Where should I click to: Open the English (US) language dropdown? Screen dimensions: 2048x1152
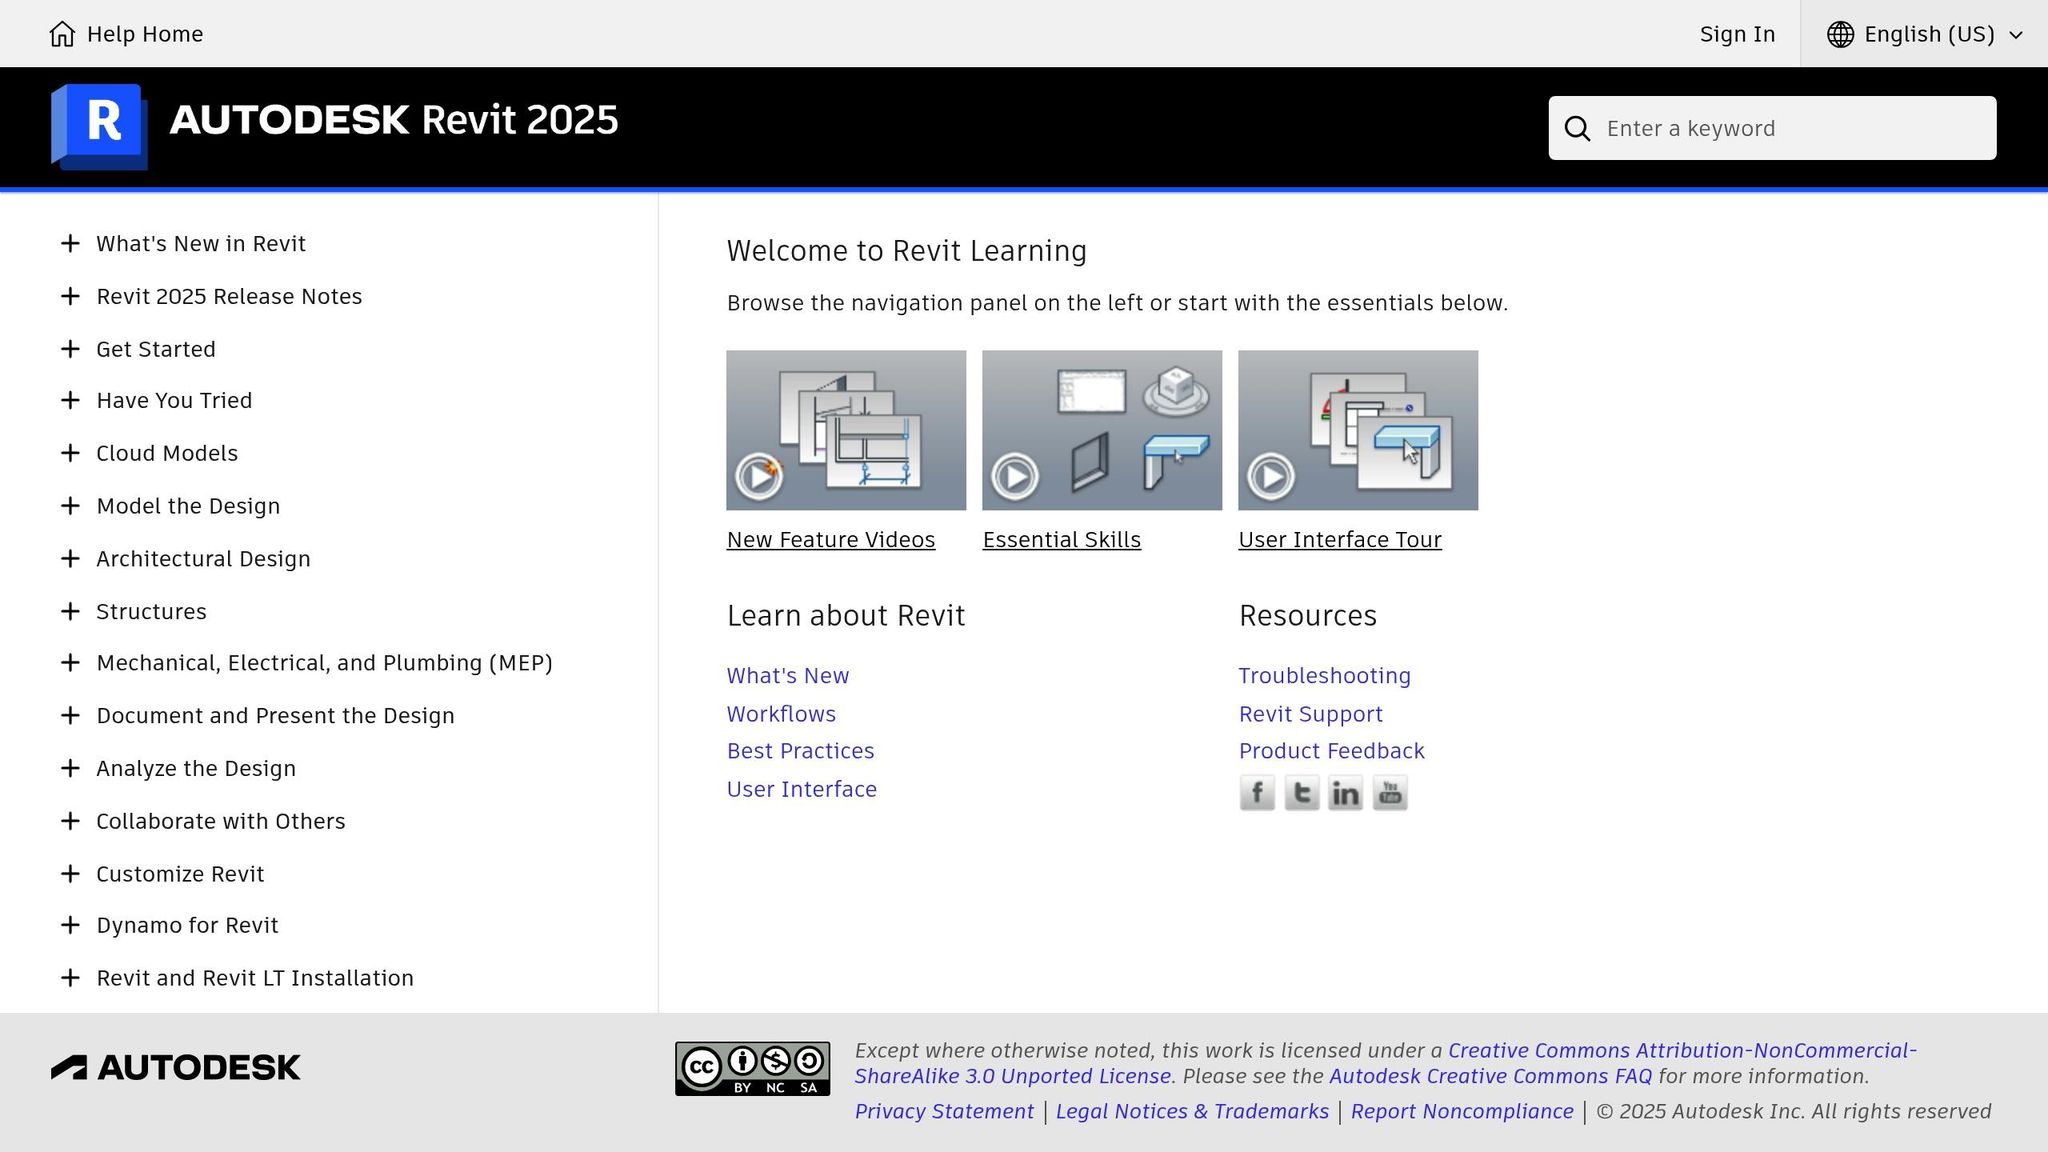click(1925, 34)
